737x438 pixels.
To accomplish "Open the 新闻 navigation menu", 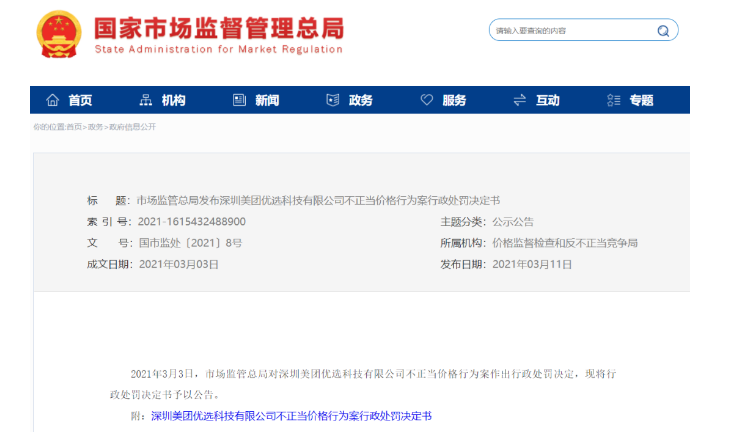I will coord(267,100).
